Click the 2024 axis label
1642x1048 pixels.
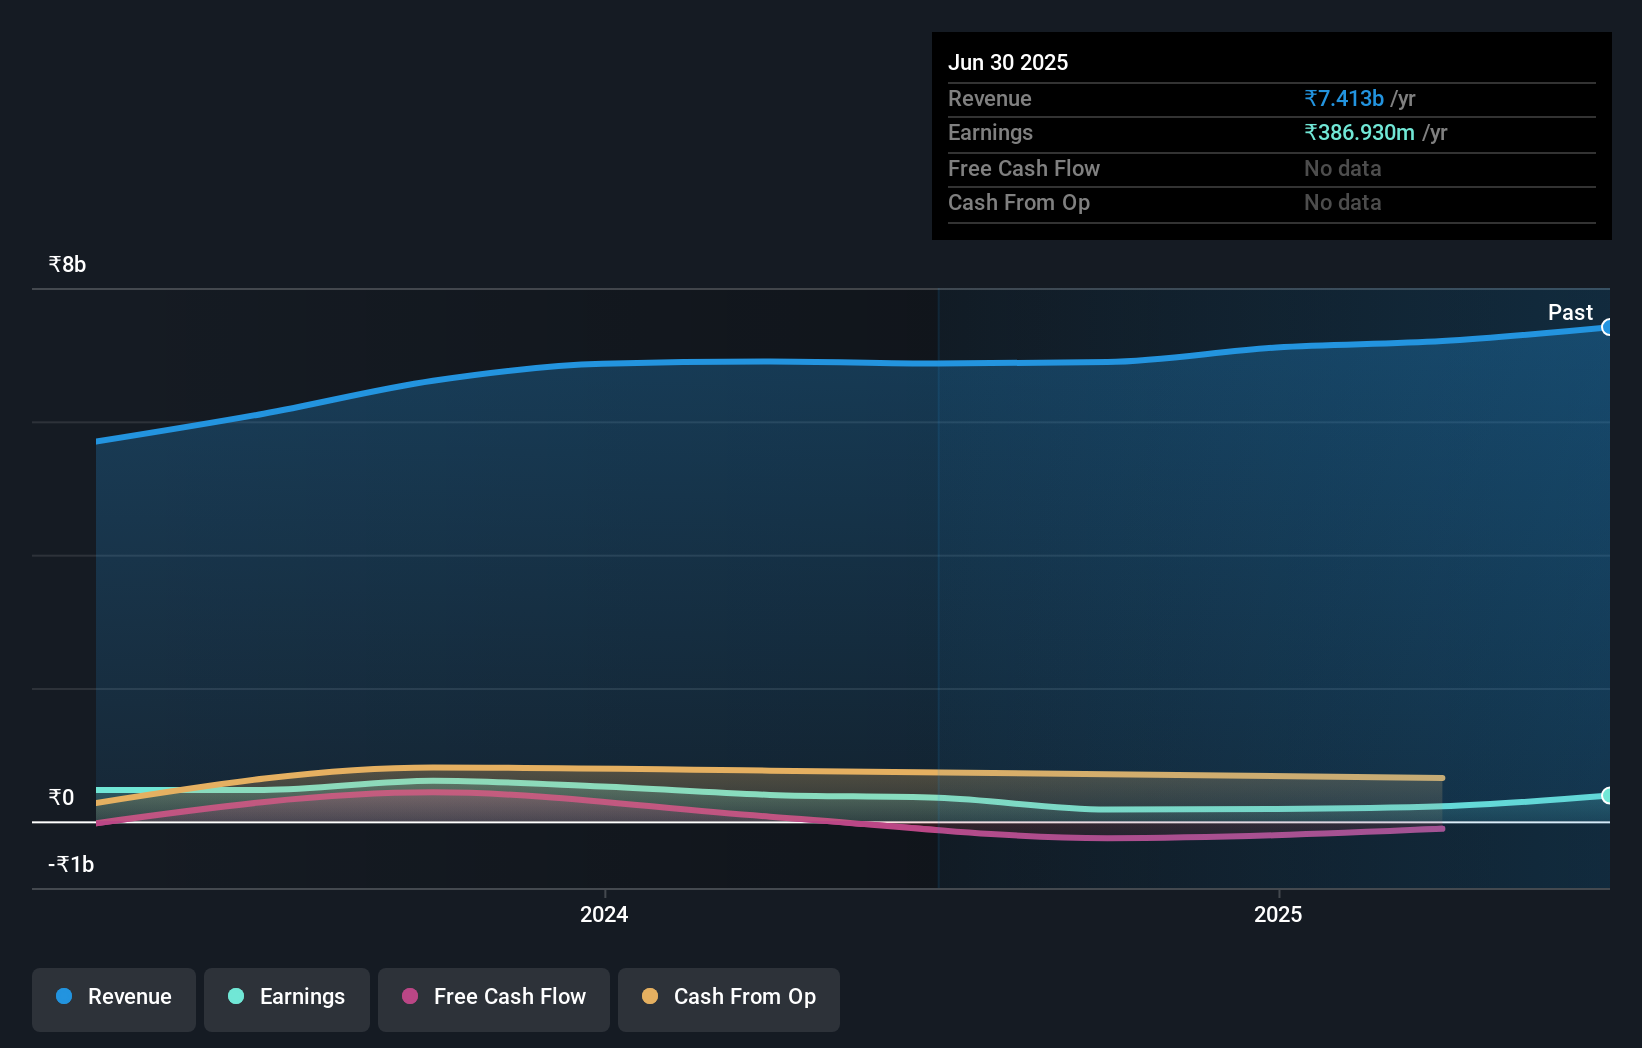point(603,914)
